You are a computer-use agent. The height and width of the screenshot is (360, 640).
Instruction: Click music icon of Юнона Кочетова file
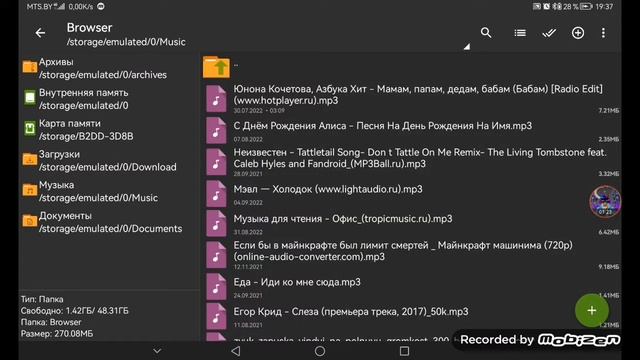tap(216, 99)
